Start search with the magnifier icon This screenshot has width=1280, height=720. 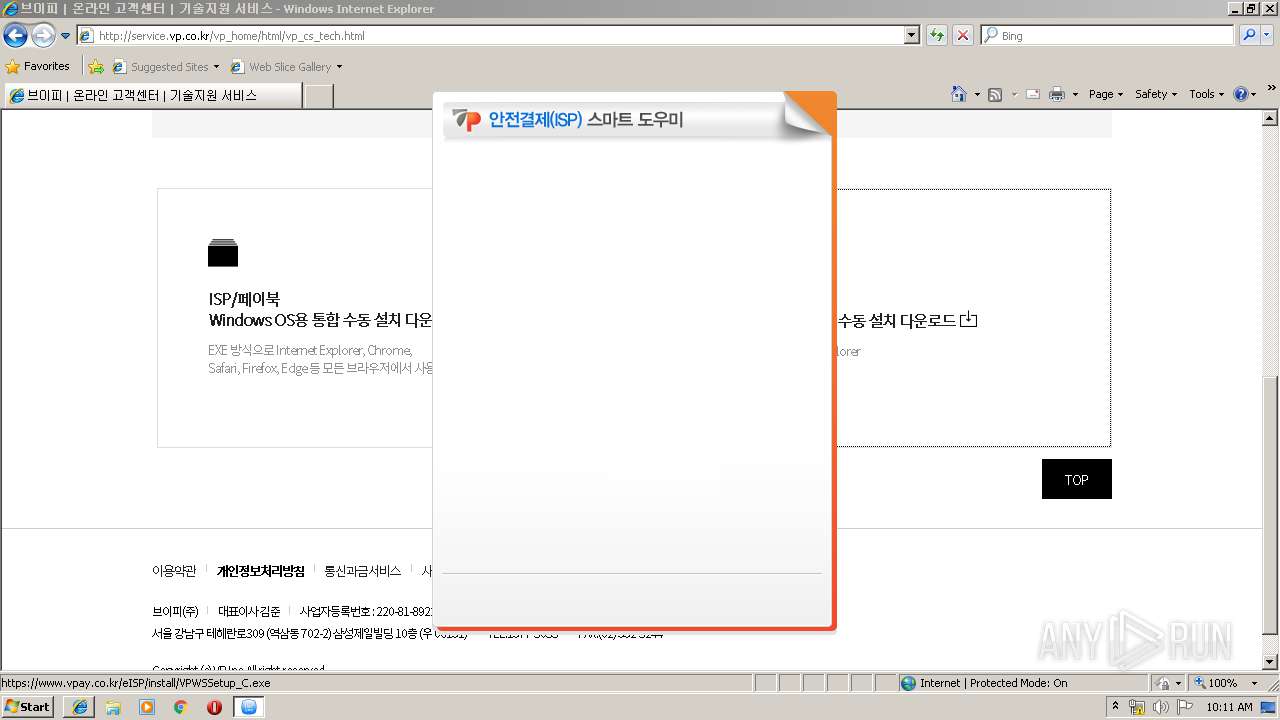coord(1248,35)
